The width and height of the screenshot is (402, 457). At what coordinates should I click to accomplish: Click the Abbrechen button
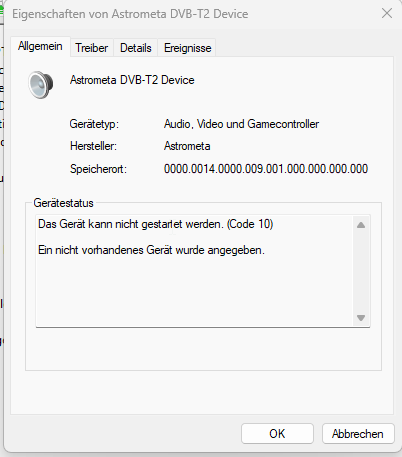358,434
